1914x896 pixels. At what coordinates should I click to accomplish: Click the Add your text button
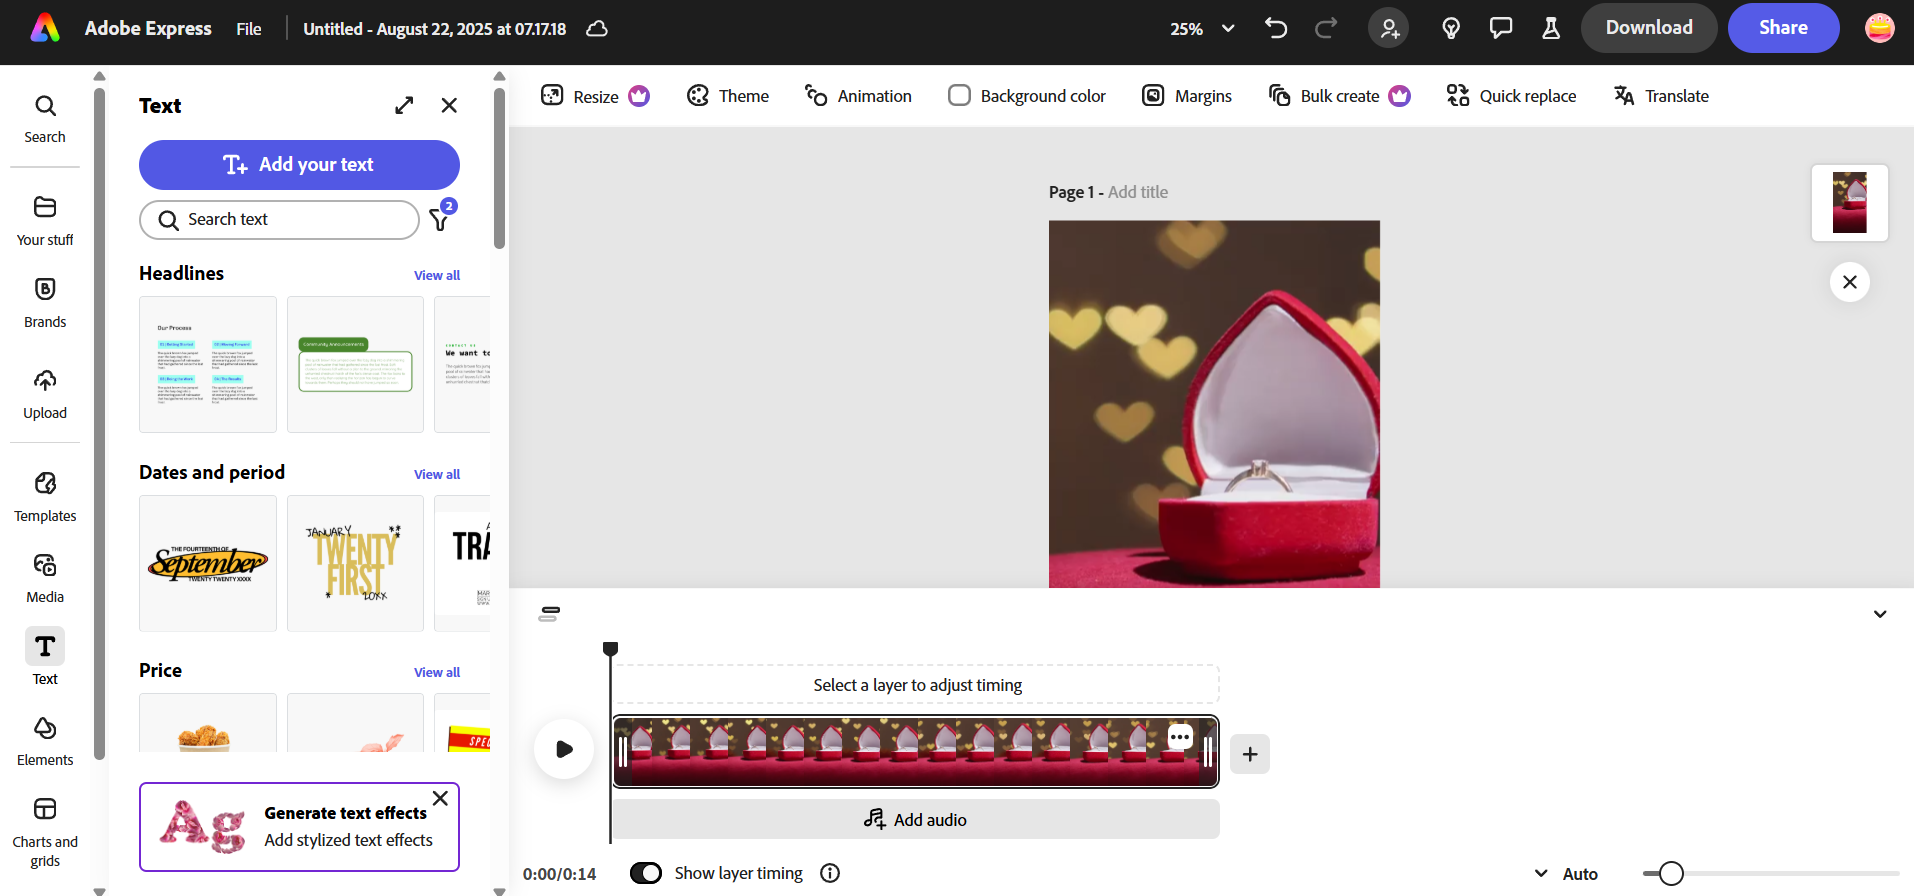coord(299,165)
